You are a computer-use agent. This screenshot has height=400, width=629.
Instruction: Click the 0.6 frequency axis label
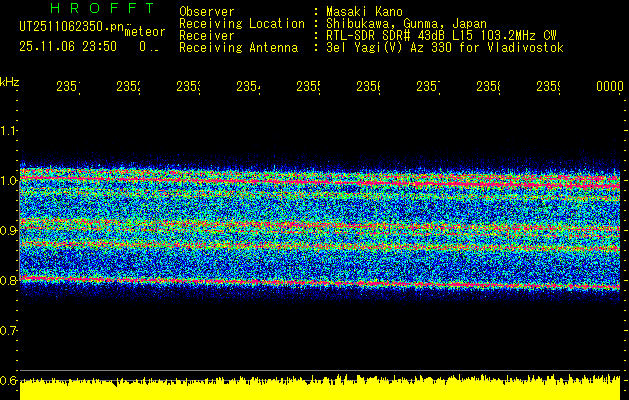(8, 380)
